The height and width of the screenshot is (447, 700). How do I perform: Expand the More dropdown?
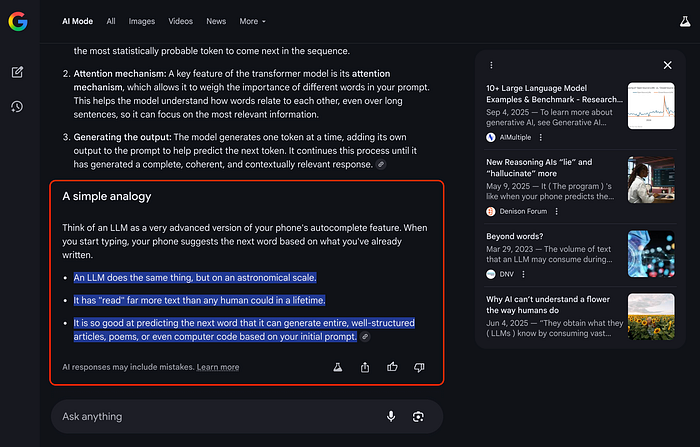click(x=252, y=21)
